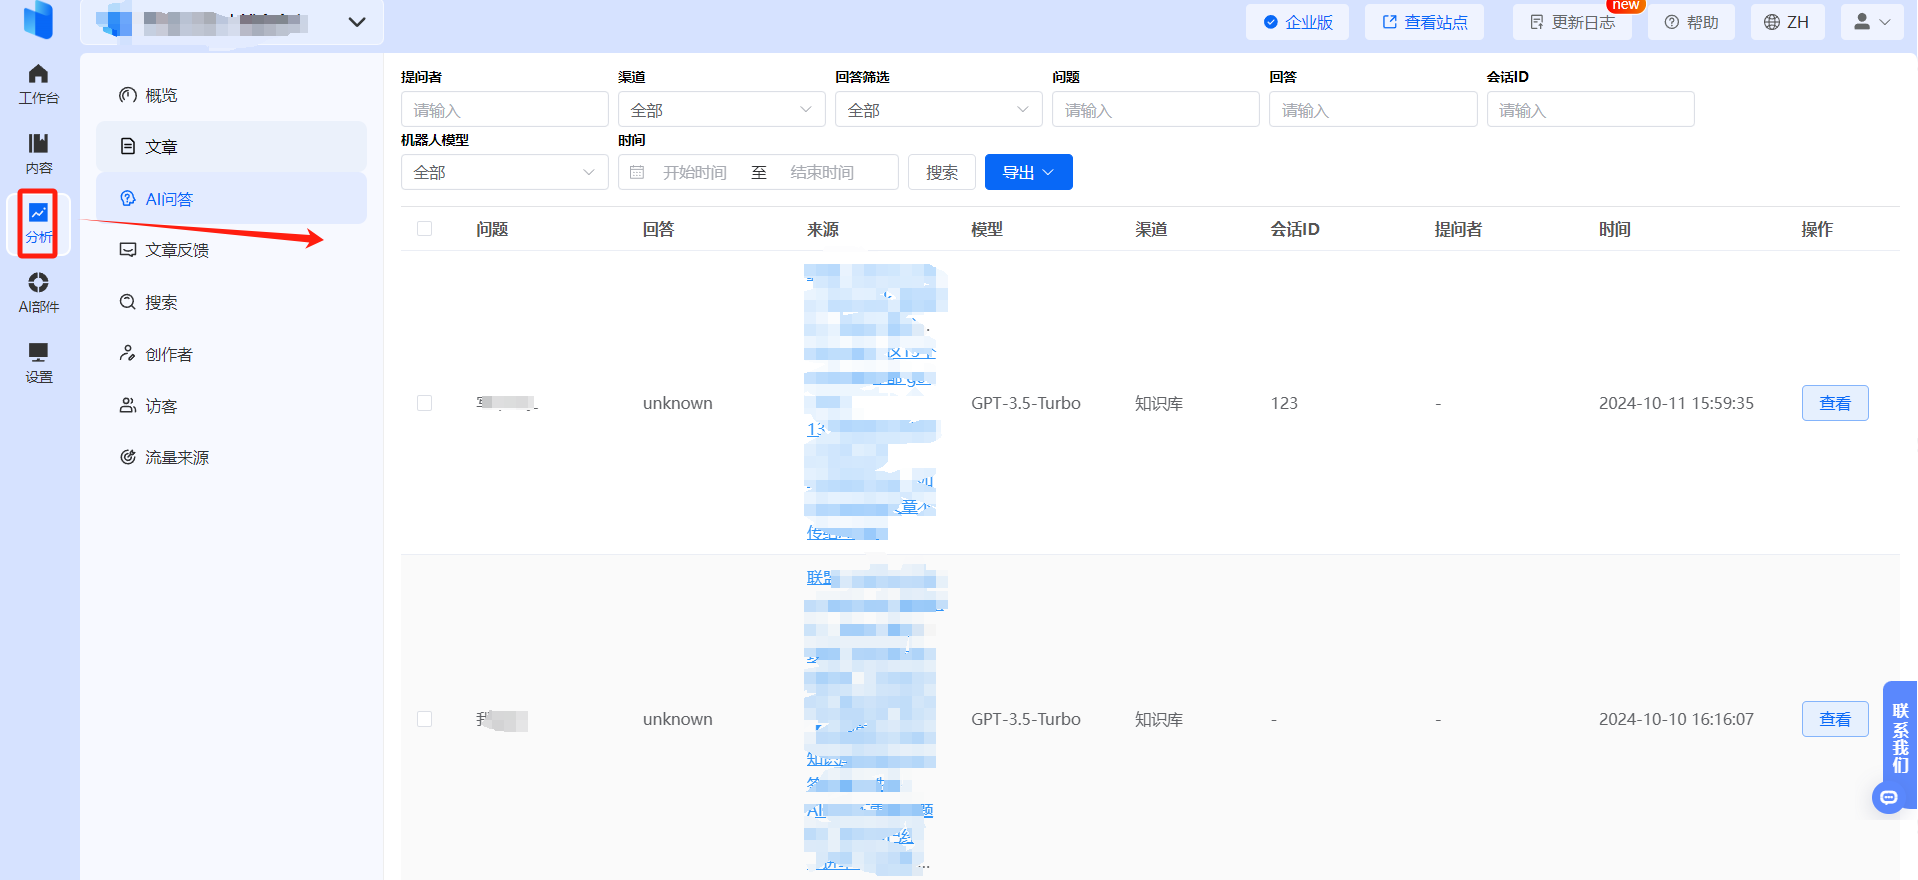The height and width of the screenshot is (880, 1918).
Task: Select the AI问答 menu item
Action: [231, 198]
